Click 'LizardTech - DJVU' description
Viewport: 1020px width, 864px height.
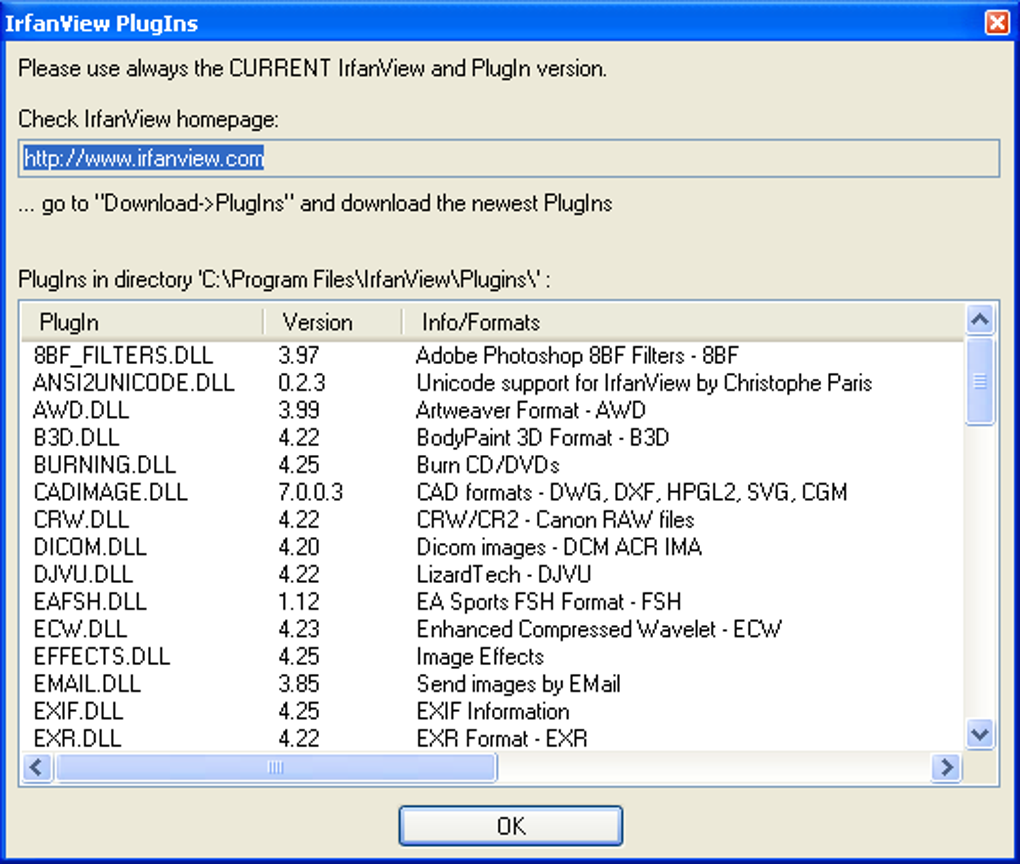(503, 574)
